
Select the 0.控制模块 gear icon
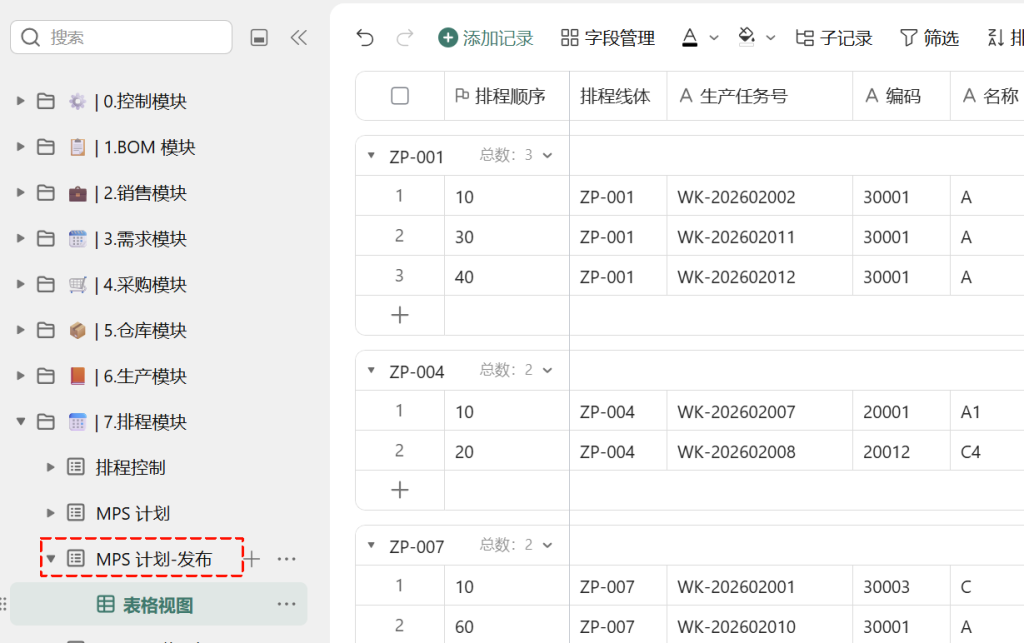click(78, 101)
